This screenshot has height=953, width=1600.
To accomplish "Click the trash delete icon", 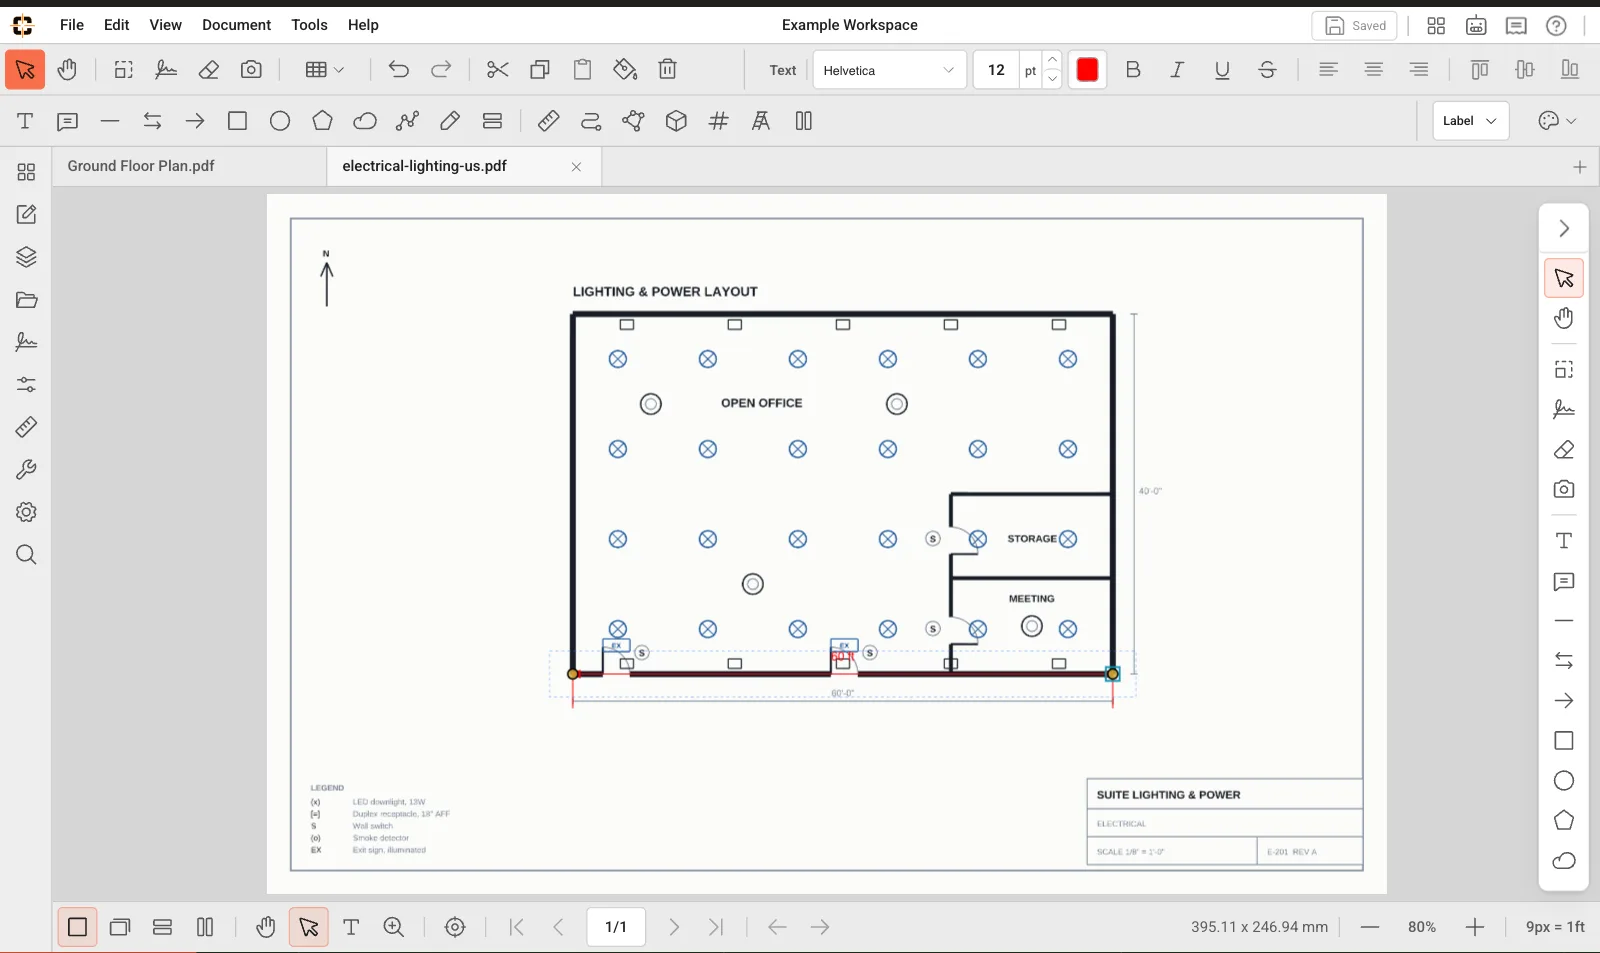I will 668,70.
